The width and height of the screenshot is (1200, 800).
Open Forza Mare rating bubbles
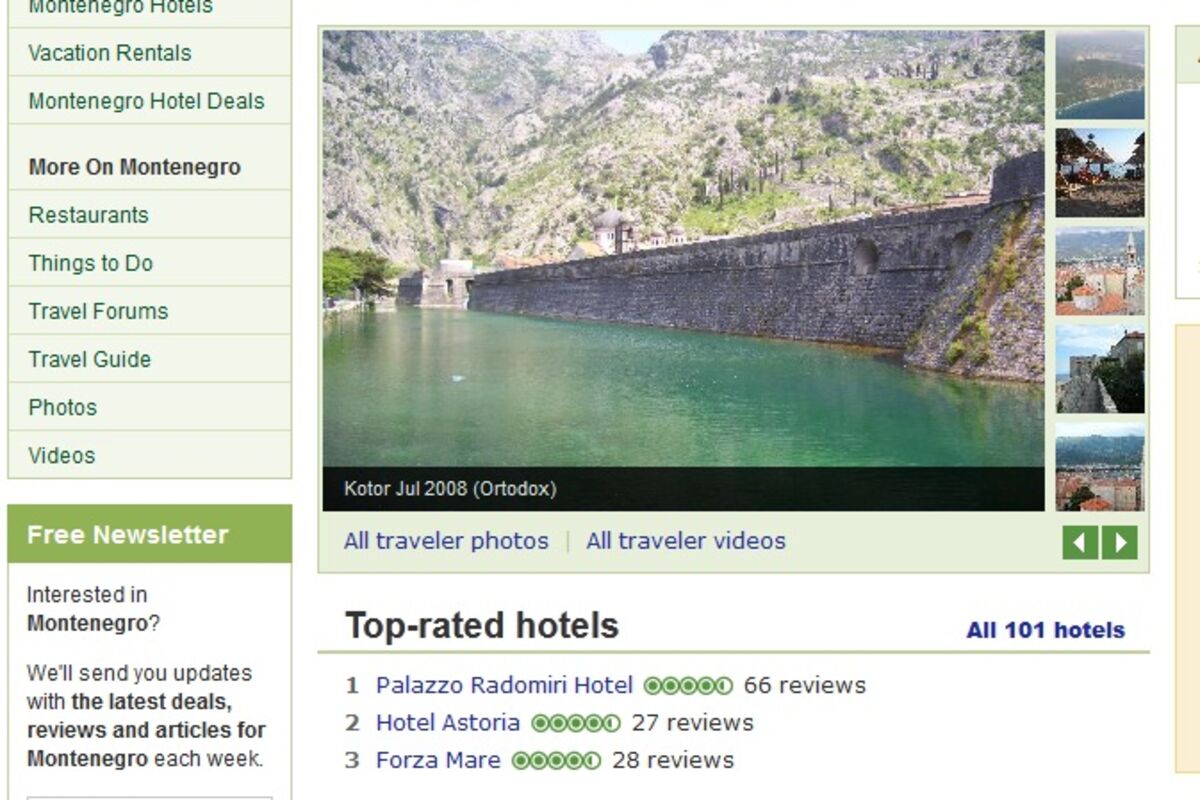(x=556, y=761)
